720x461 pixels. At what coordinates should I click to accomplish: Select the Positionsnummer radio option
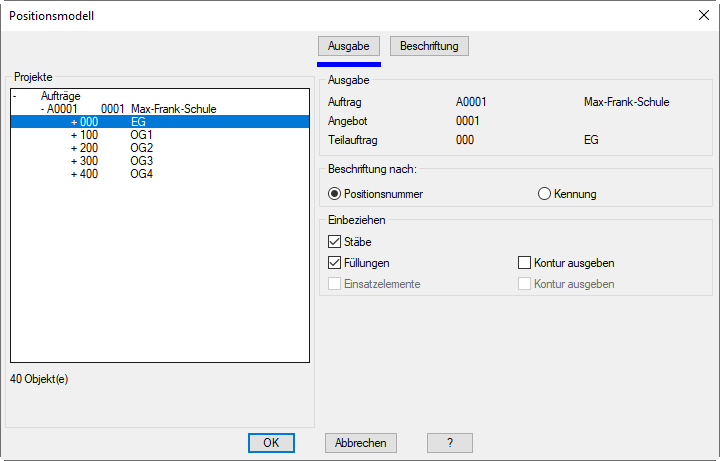point(335,194)
